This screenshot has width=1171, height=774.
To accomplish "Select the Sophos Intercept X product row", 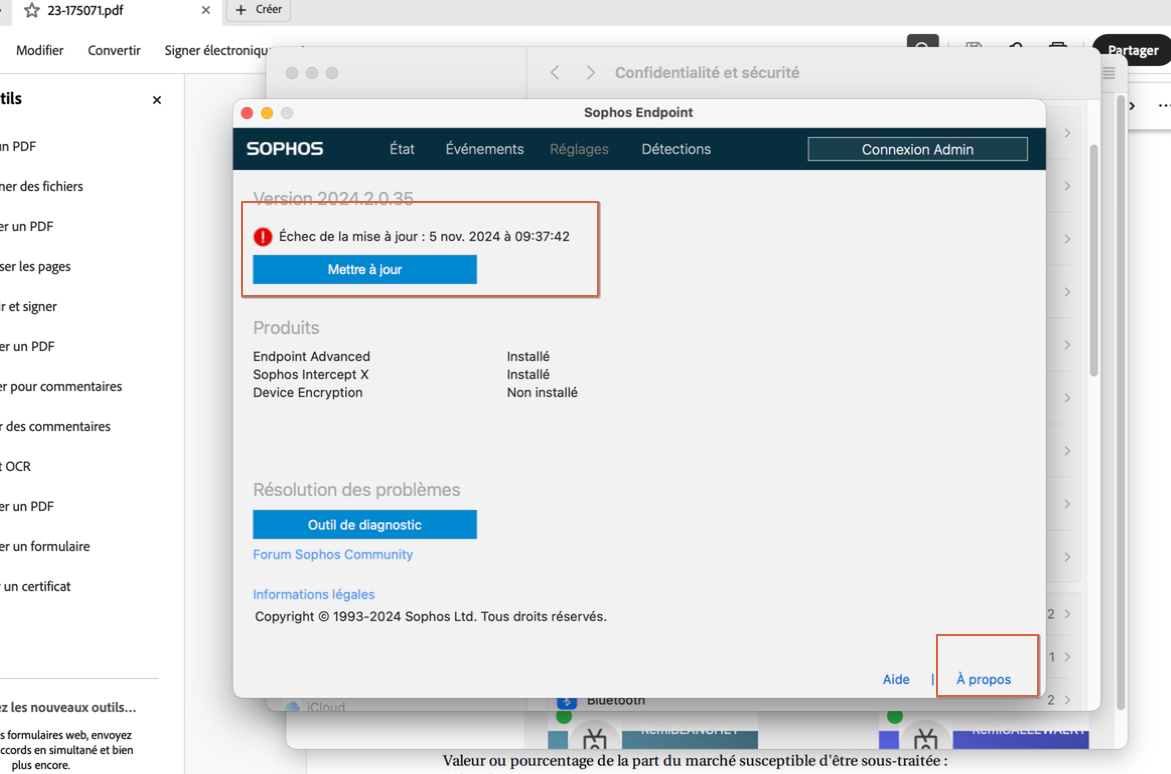I will pos(415,374).
